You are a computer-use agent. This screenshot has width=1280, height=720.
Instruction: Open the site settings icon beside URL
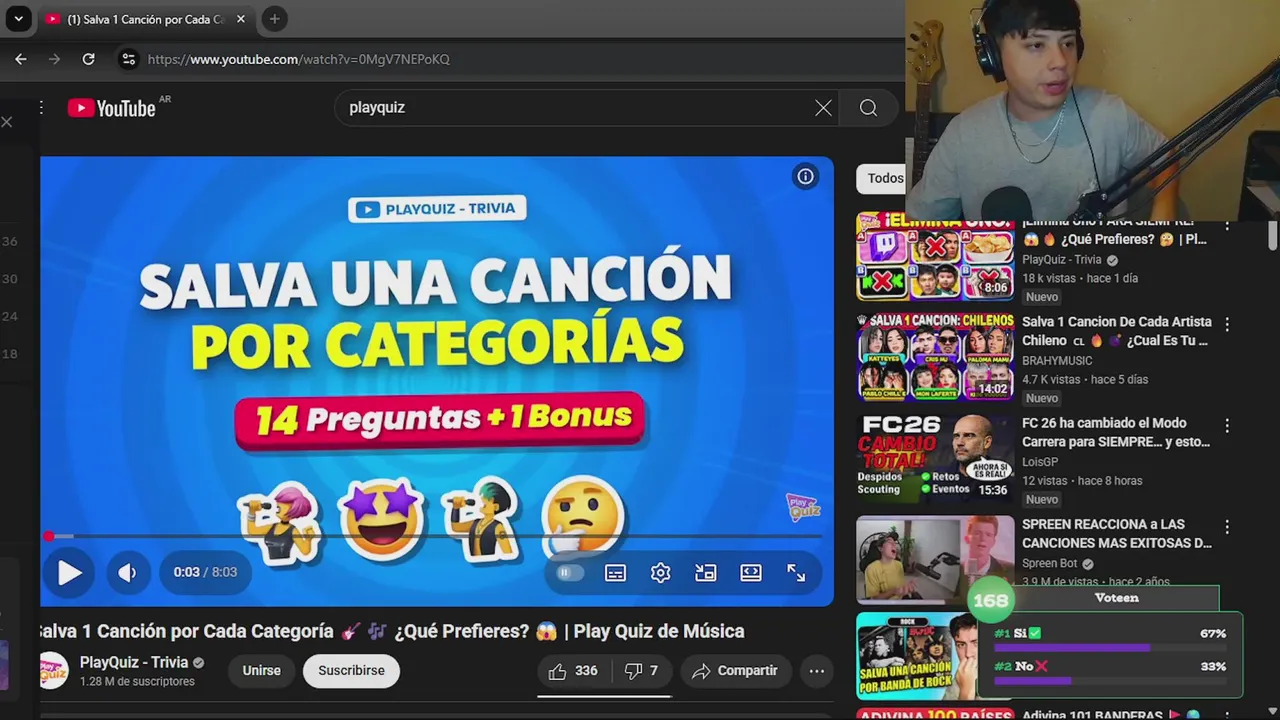(128, 59)
